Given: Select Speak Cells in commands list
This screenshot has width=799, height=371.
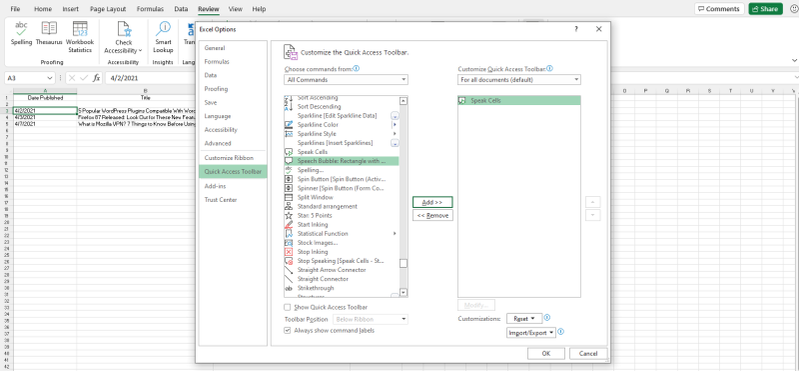Looking at the screenshot, I should pos(341,152).
